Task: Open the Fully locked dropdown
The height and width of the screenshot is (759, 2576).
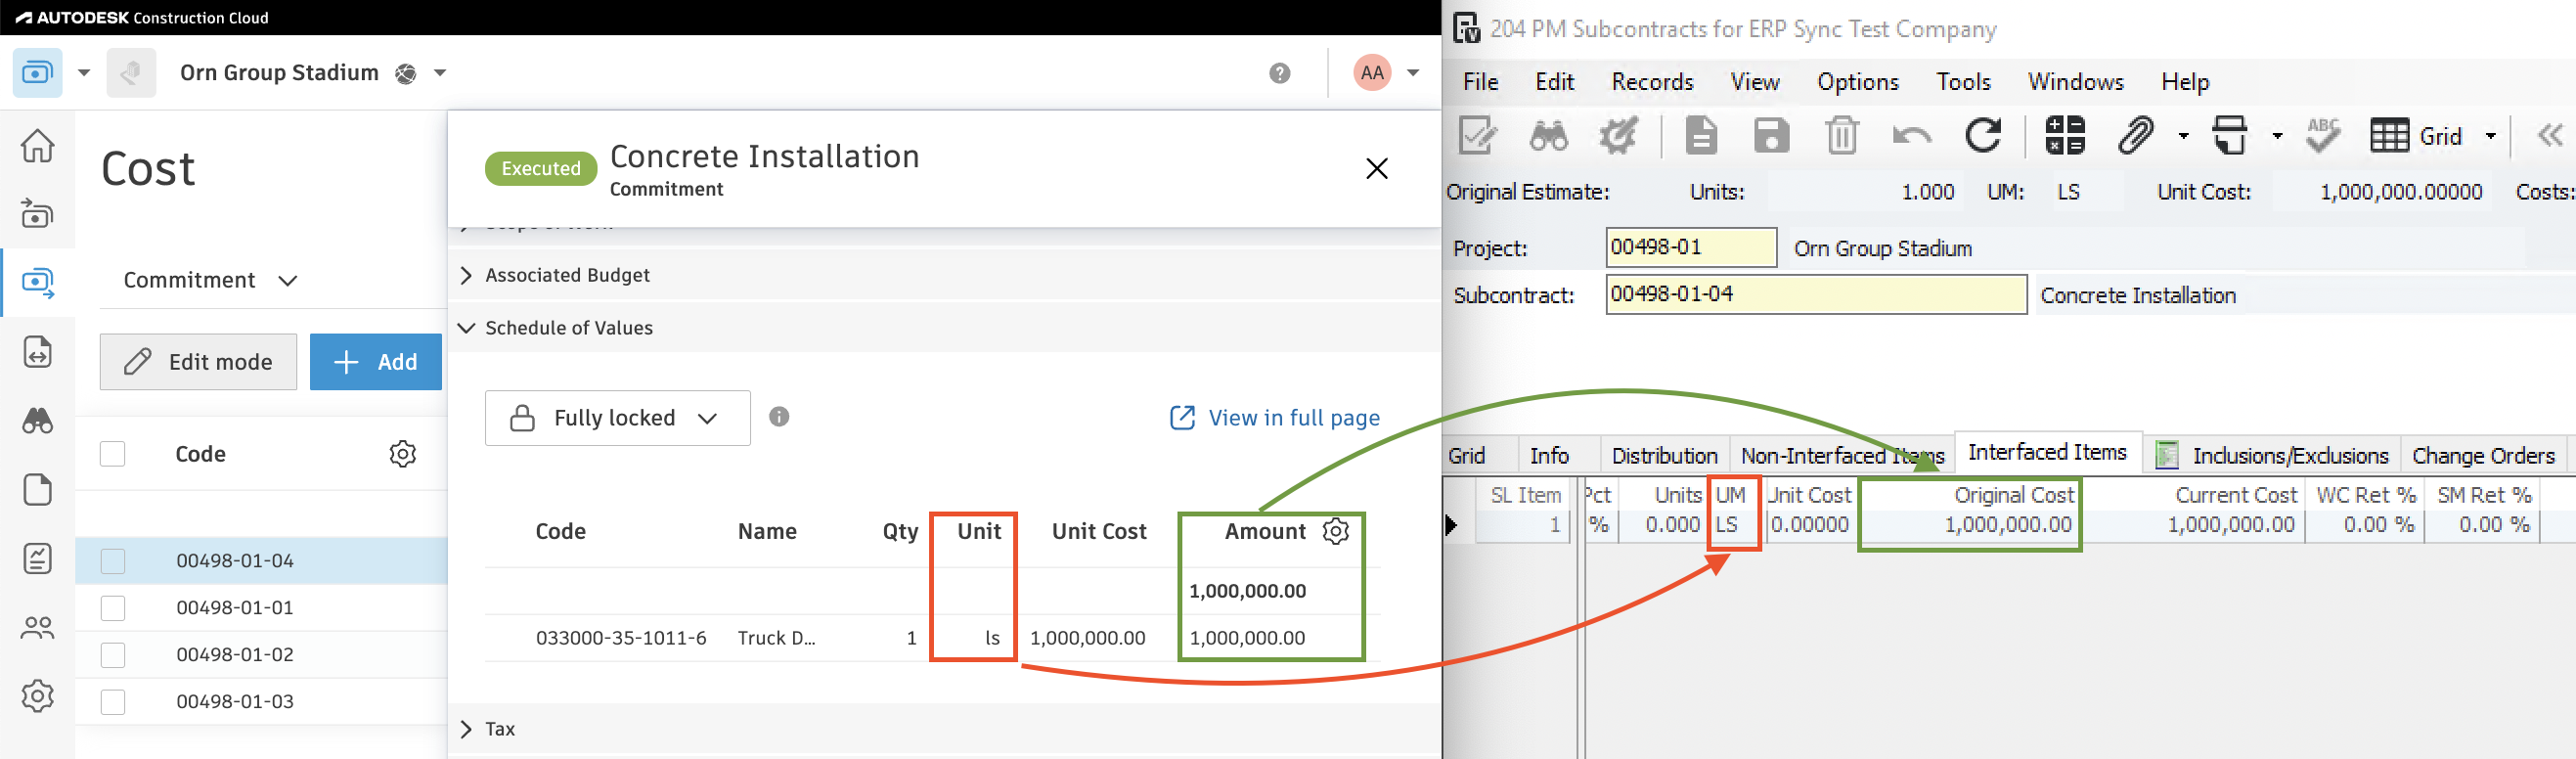Action: coord(617,418)
